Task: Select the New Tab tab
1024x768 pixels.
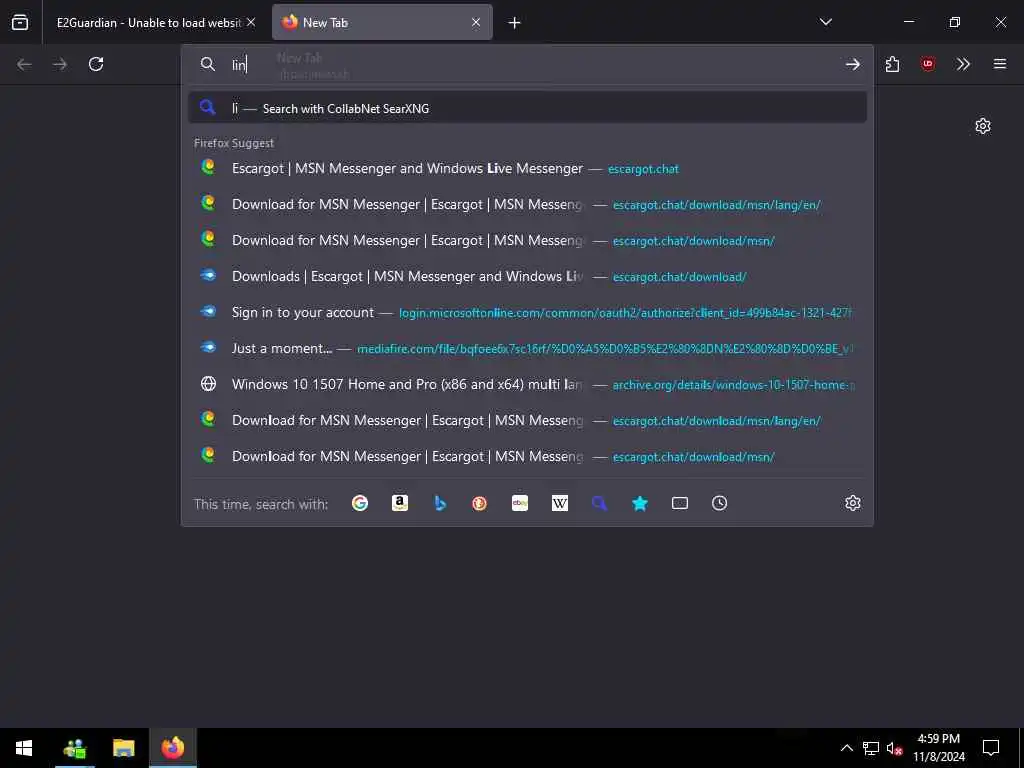Action: click(382, 23)
